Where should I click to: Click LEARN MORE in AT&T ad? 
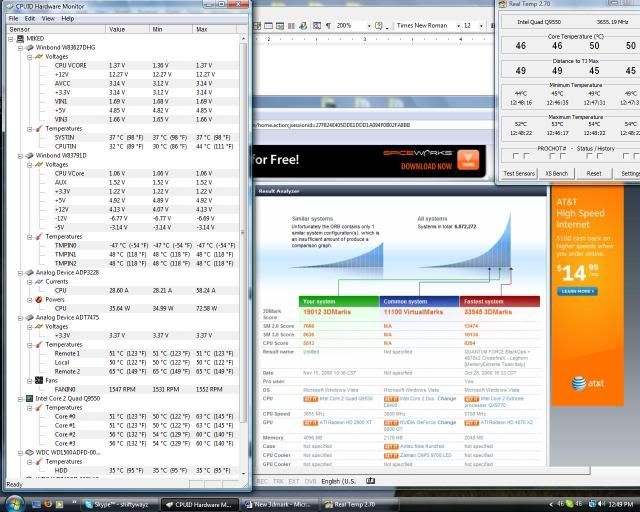coord(577,291)
